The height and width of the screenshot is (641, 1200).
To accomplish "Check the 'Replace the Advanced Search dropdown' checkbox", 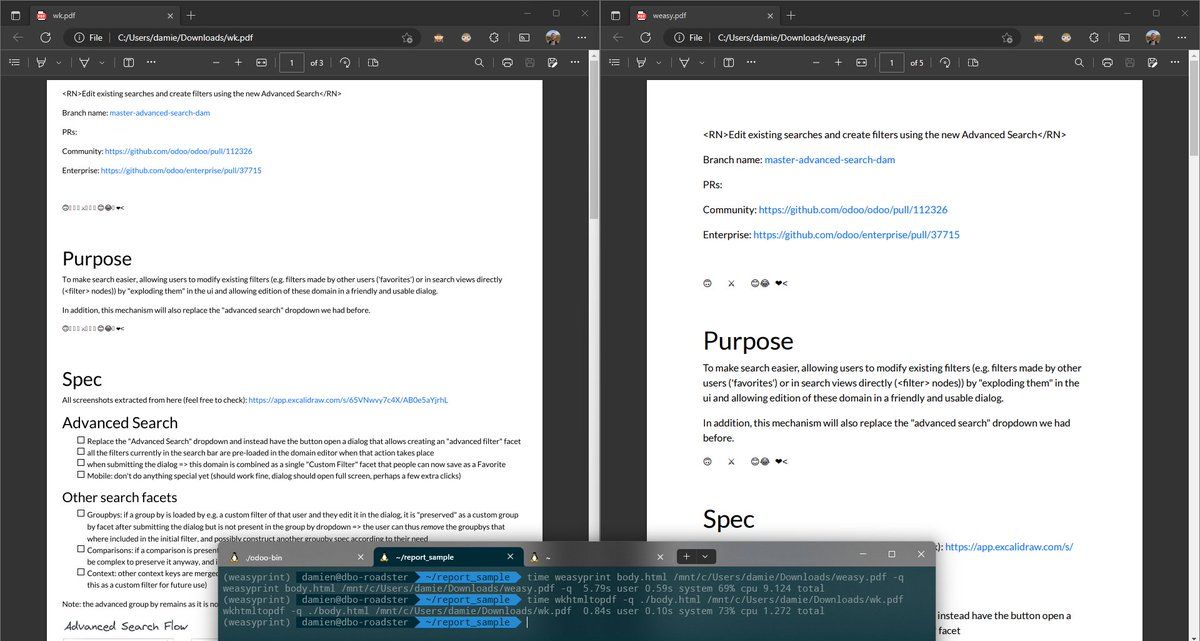I will pos(80,440).
